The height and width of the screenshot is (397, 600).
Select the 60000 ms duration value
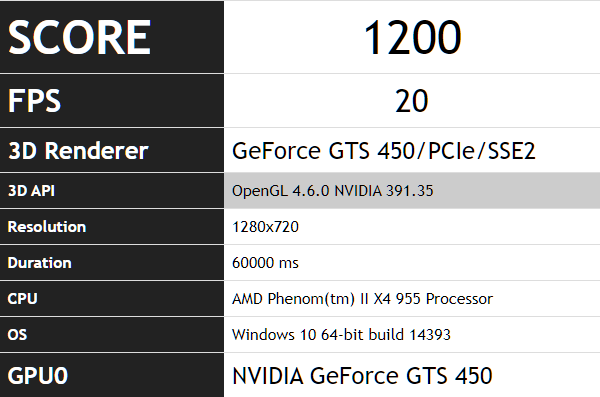click(265, 263)
